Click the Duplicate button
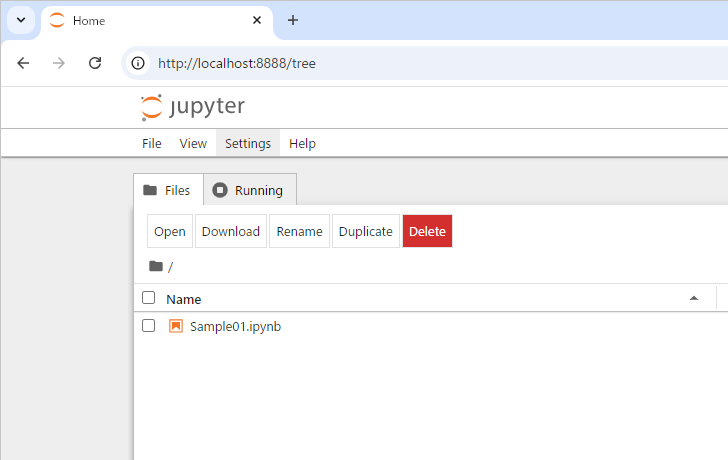Screen dimensions: 728x460 pos(366,231)
